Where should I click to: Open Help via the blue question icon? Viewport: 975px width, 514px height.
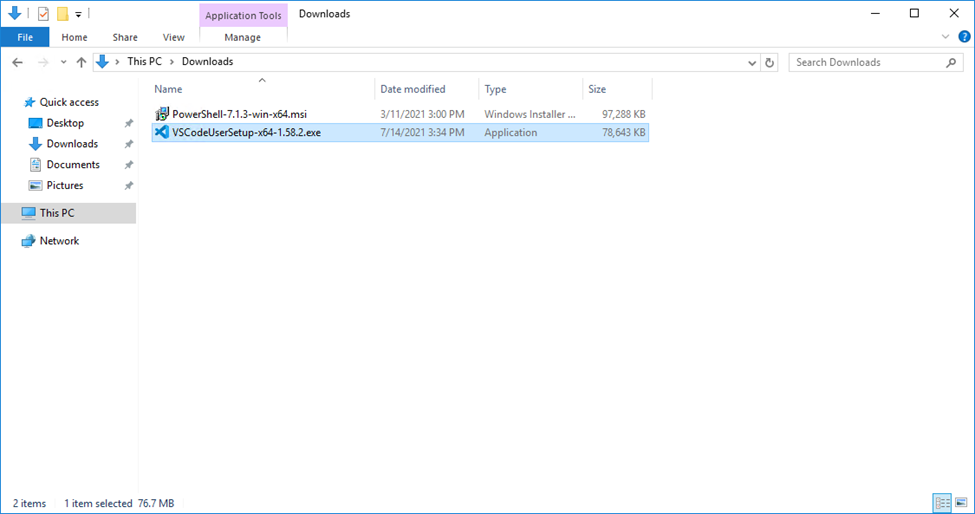click(x=964, y=37)
